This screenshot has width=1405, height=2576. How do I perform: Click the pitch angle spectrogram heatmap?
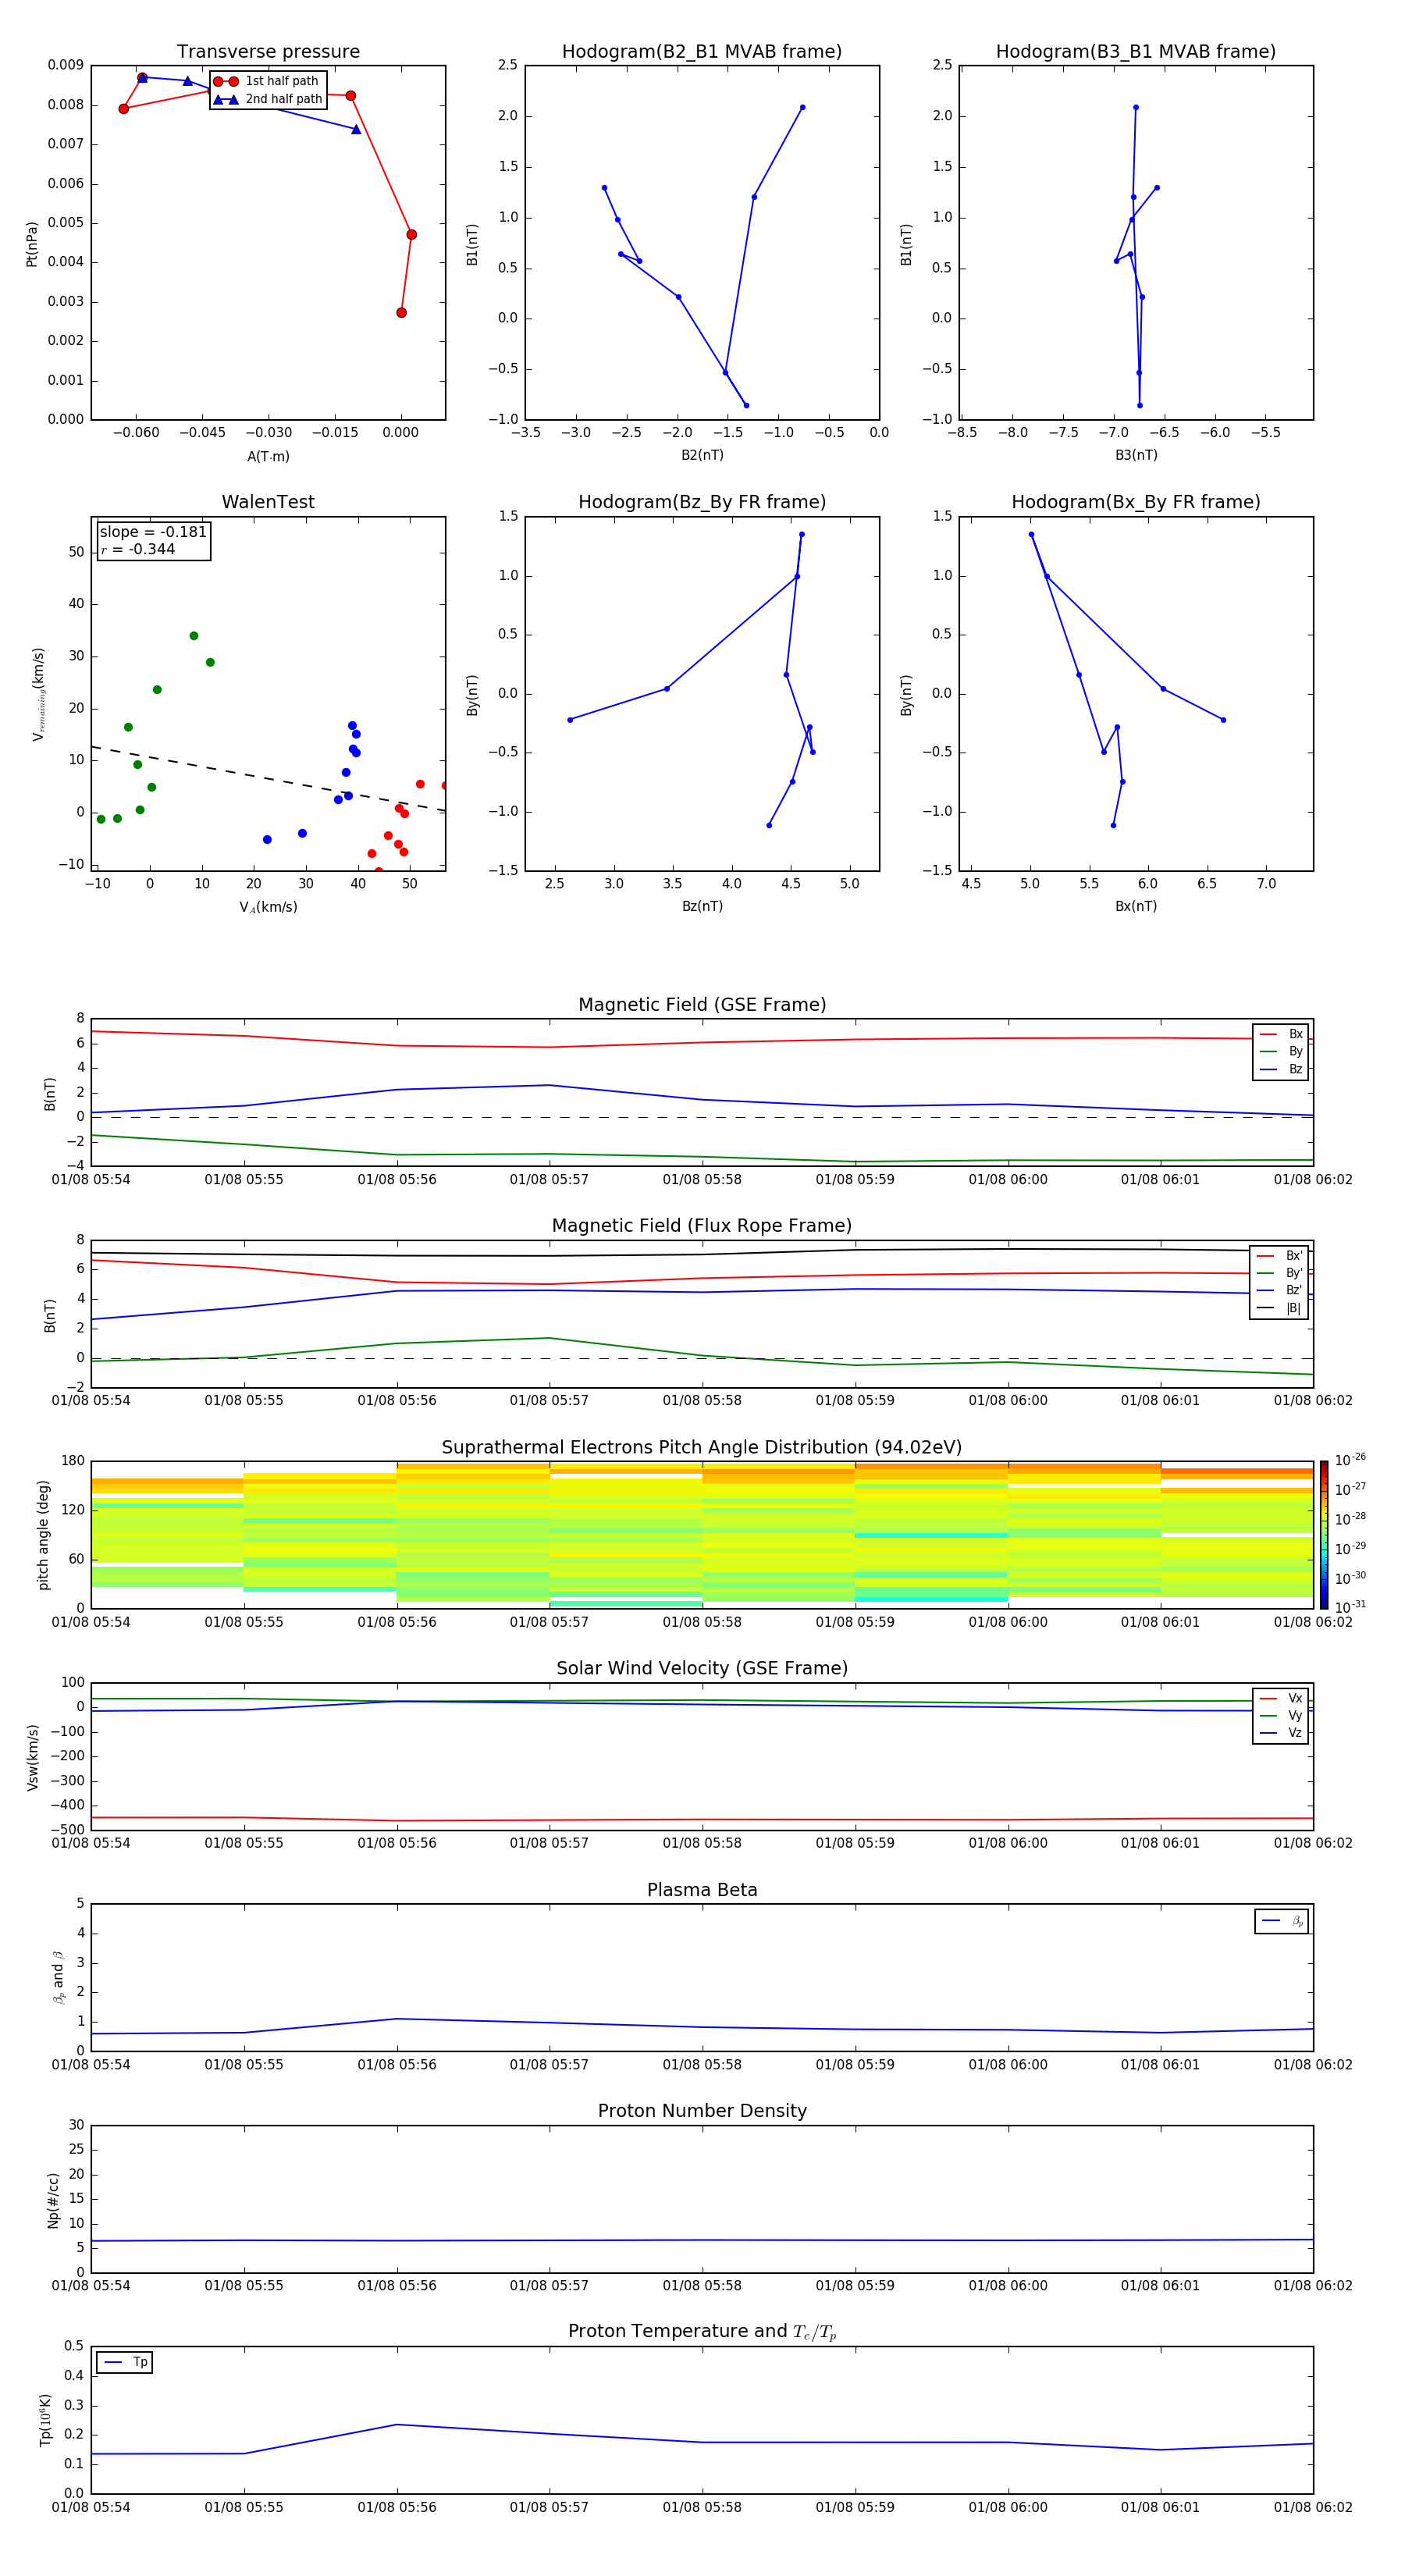[x=702, y=1535]
